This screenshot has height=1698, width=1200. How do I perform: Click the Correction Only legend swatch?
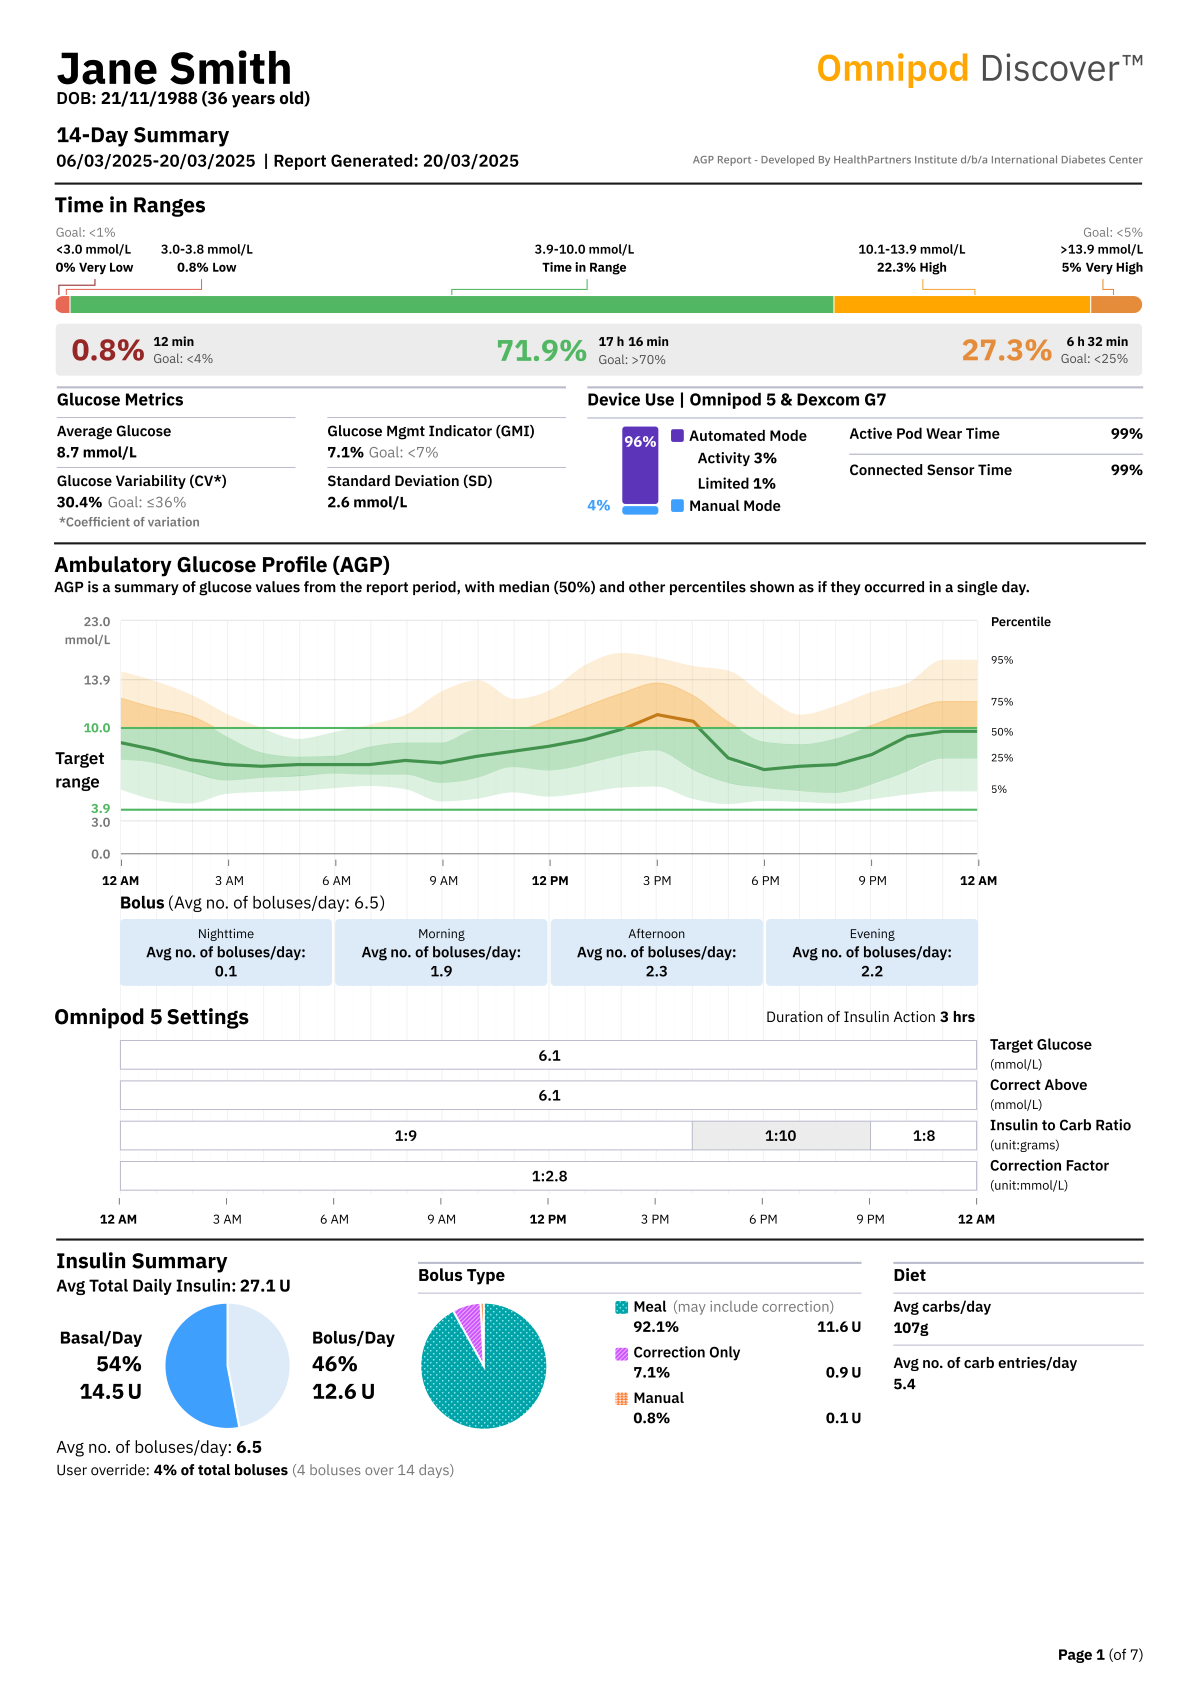621,1353
